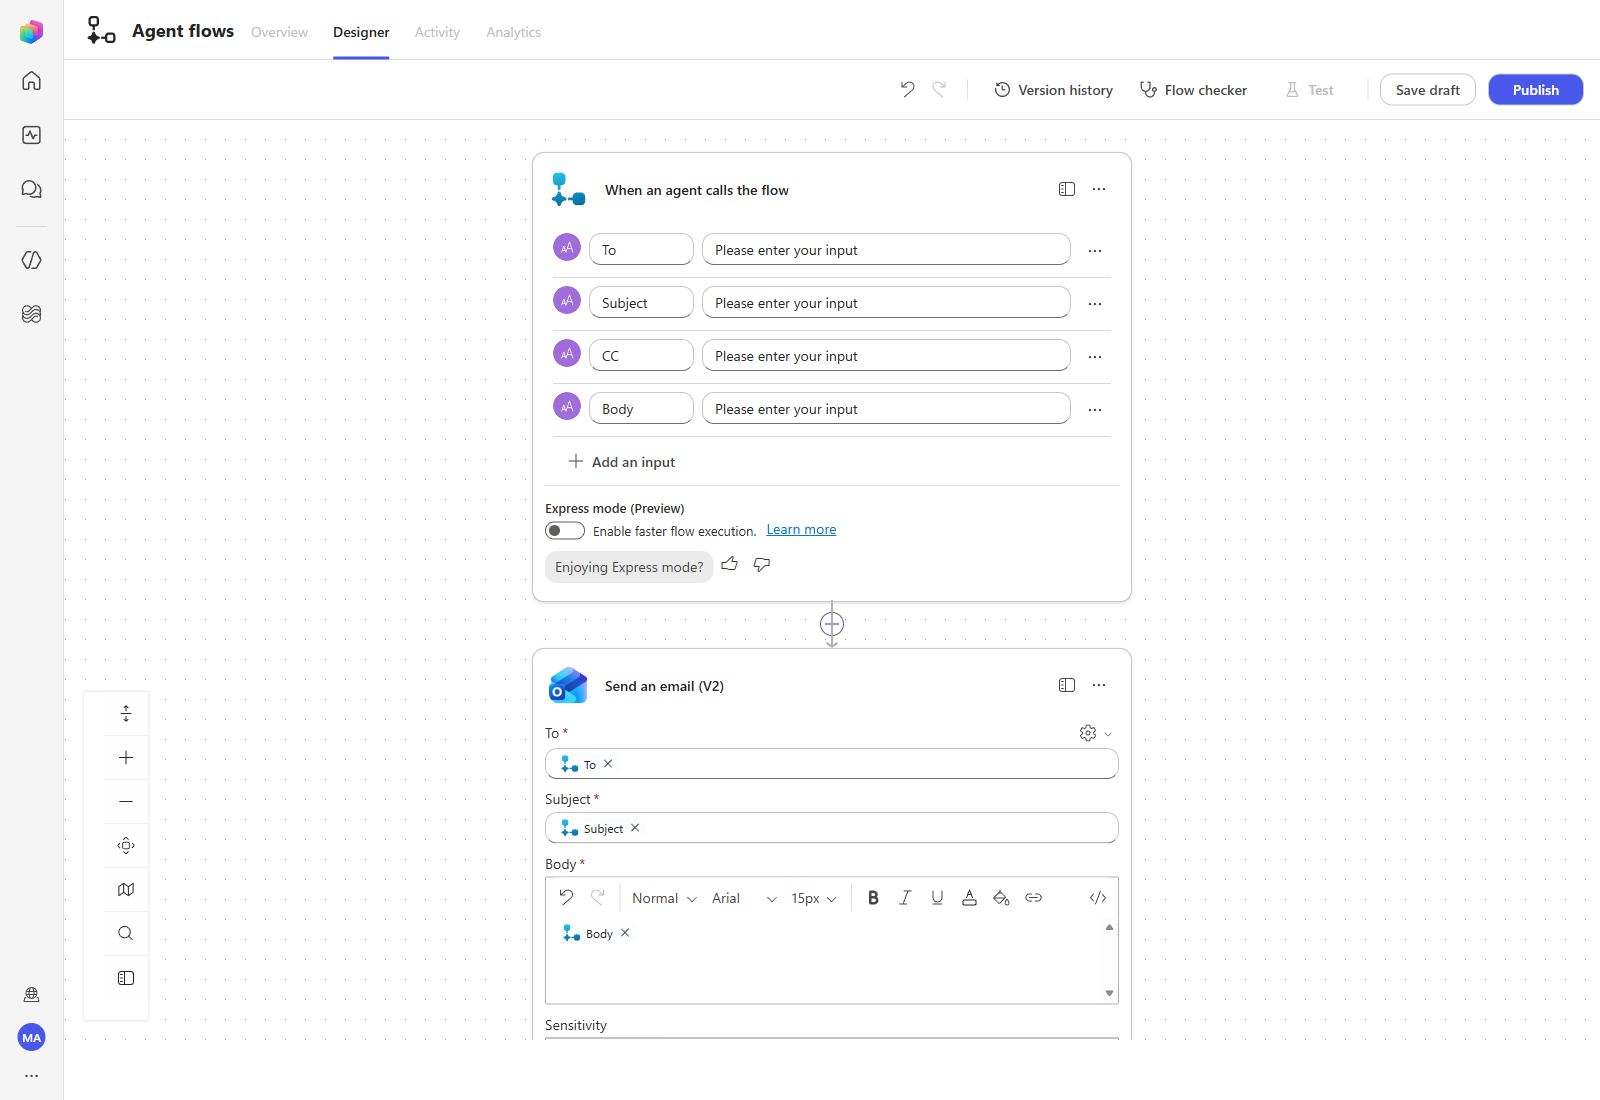Switch to the Activity tab
Image resolution: width=1600 pixels, height=1100 pixels.
click(x=437, y=32)
